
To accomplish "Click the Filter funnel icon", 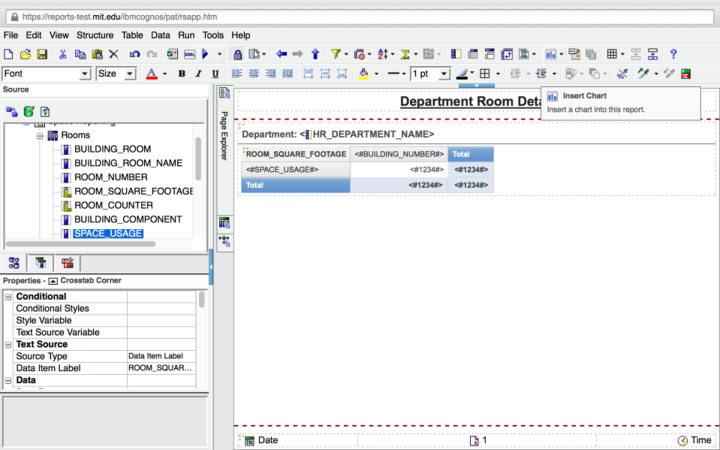I will 336,54.
